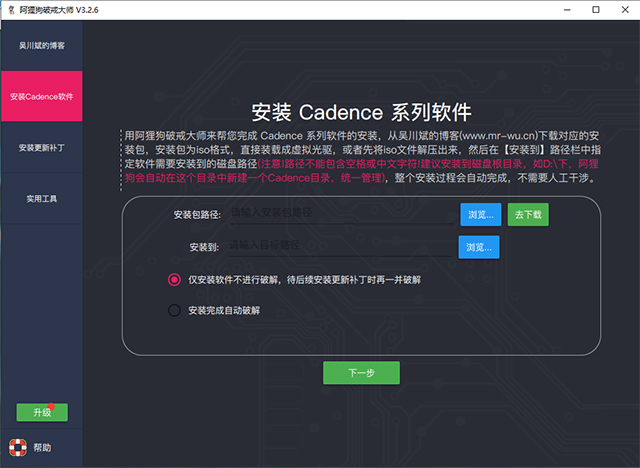Close the 阿狸狗破戒大师 window
640x468 pixels.
pyautogui.click(x=616, y=11)
